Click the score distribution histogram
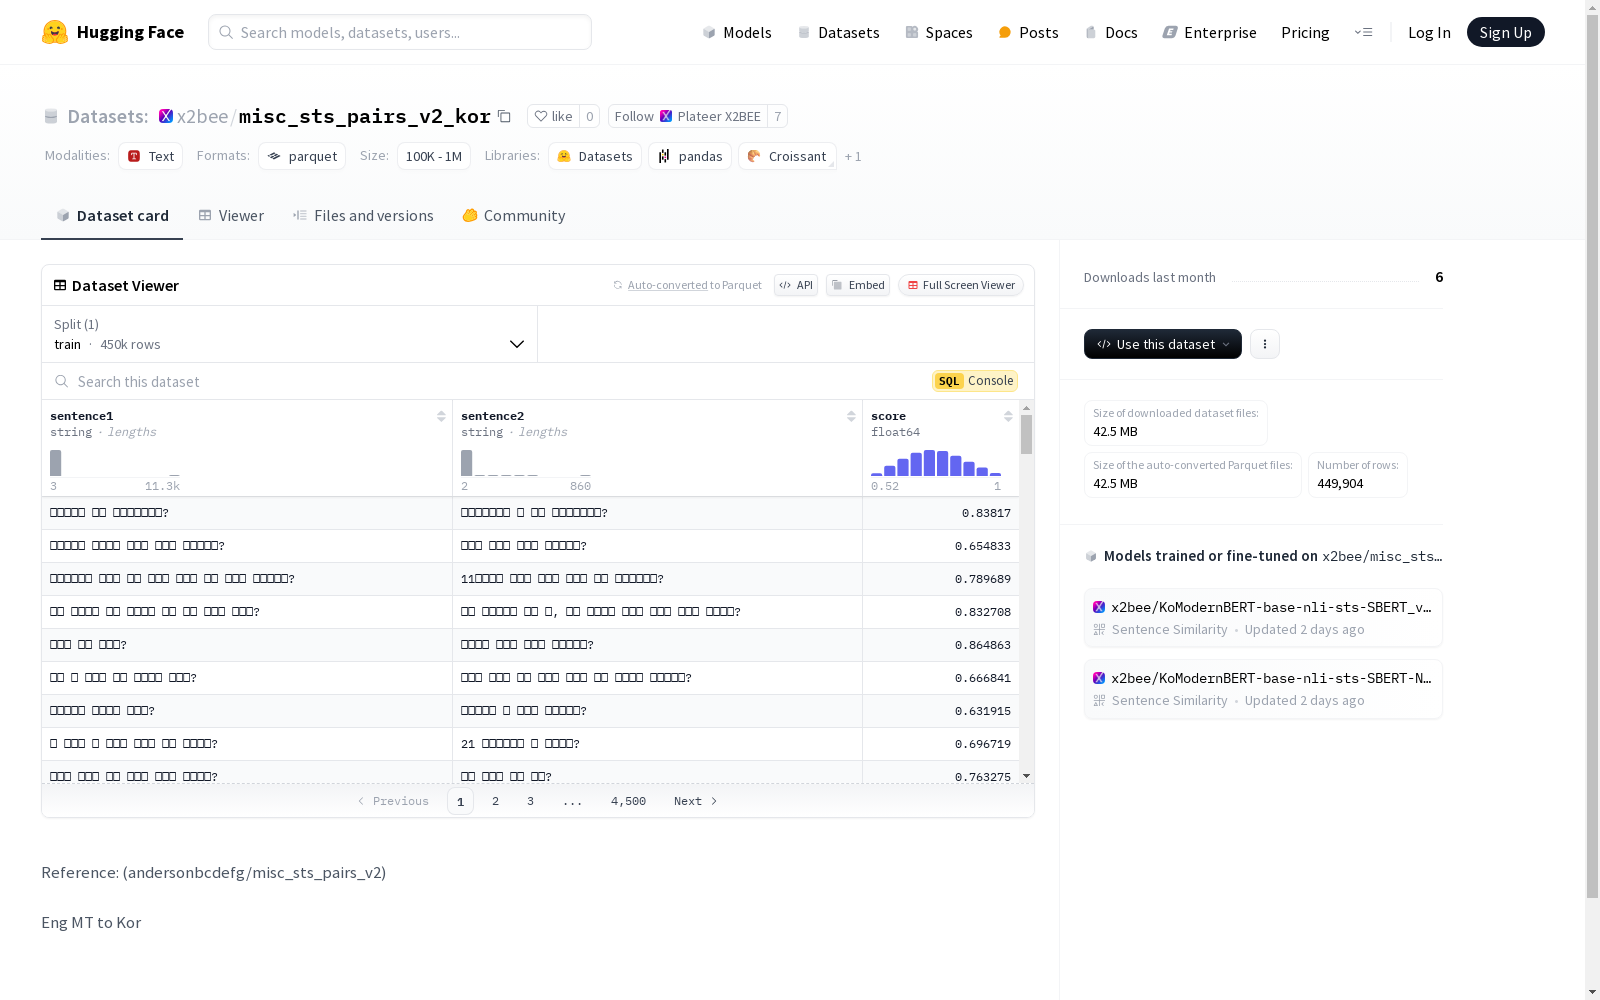This screenshot has height=1000, width=1600. [x=936, y=463]
